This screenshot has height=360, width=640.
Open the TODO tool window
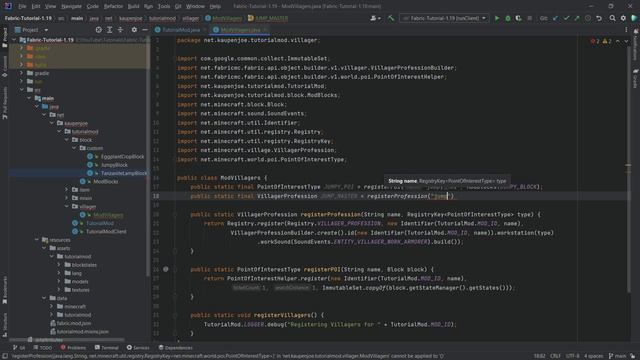click(x=43, y=348)
